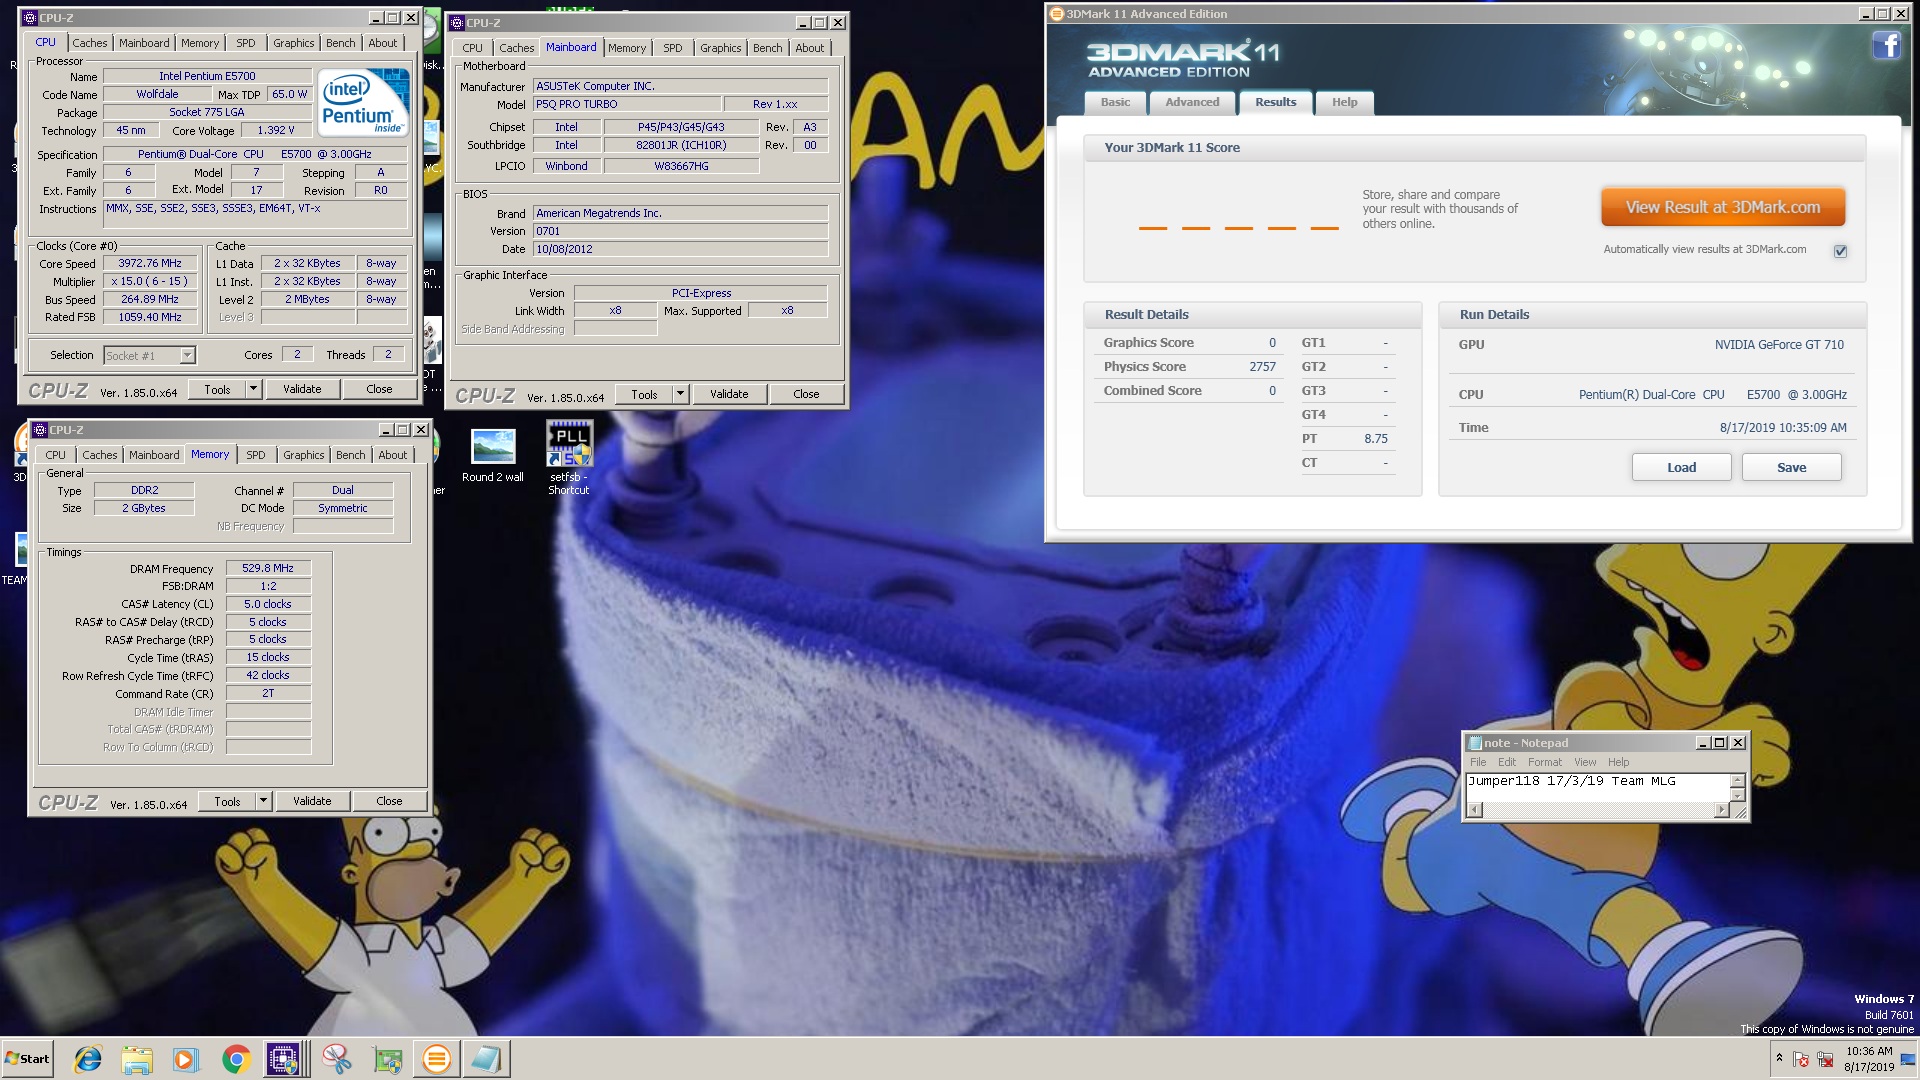Screen dimensions: 1920x1080
Task: Click View Result at 3DMark.com button
Action: tap(1722, 207)
